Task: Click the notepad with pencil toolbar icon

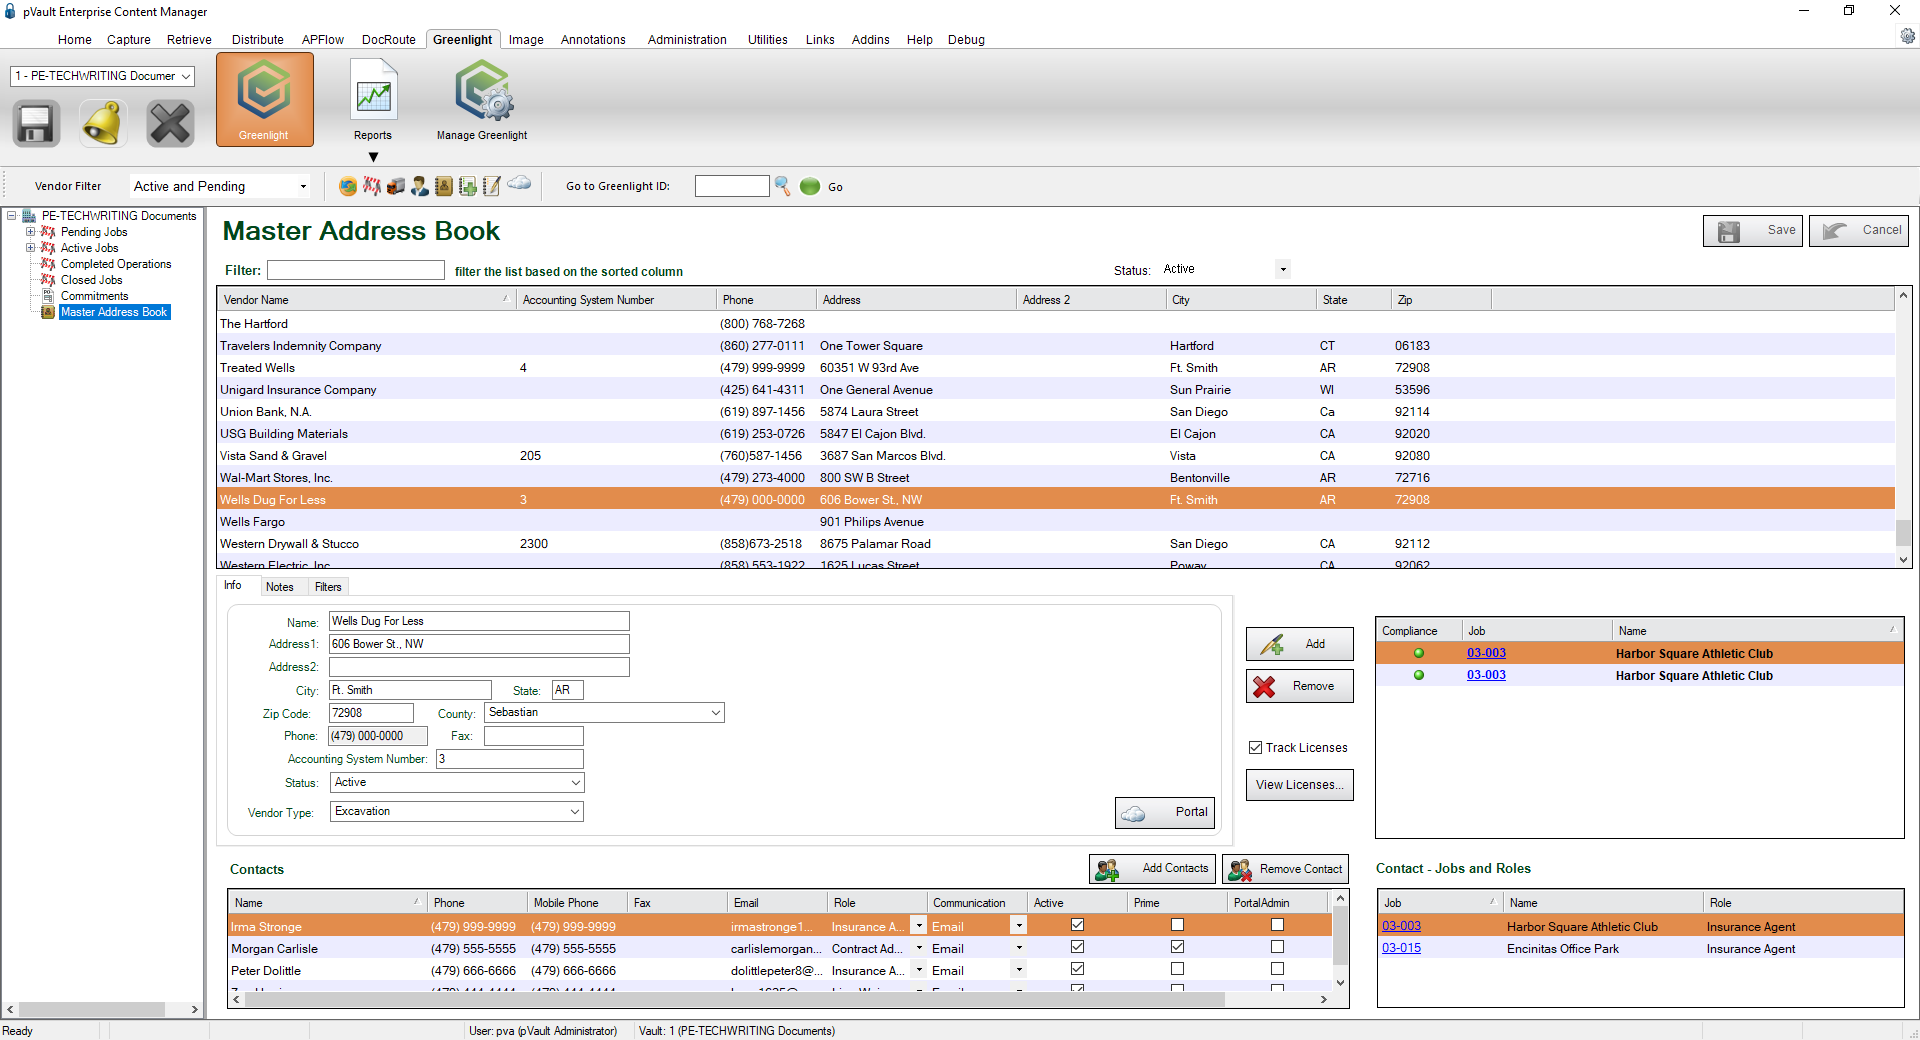Action: point(492,186)
